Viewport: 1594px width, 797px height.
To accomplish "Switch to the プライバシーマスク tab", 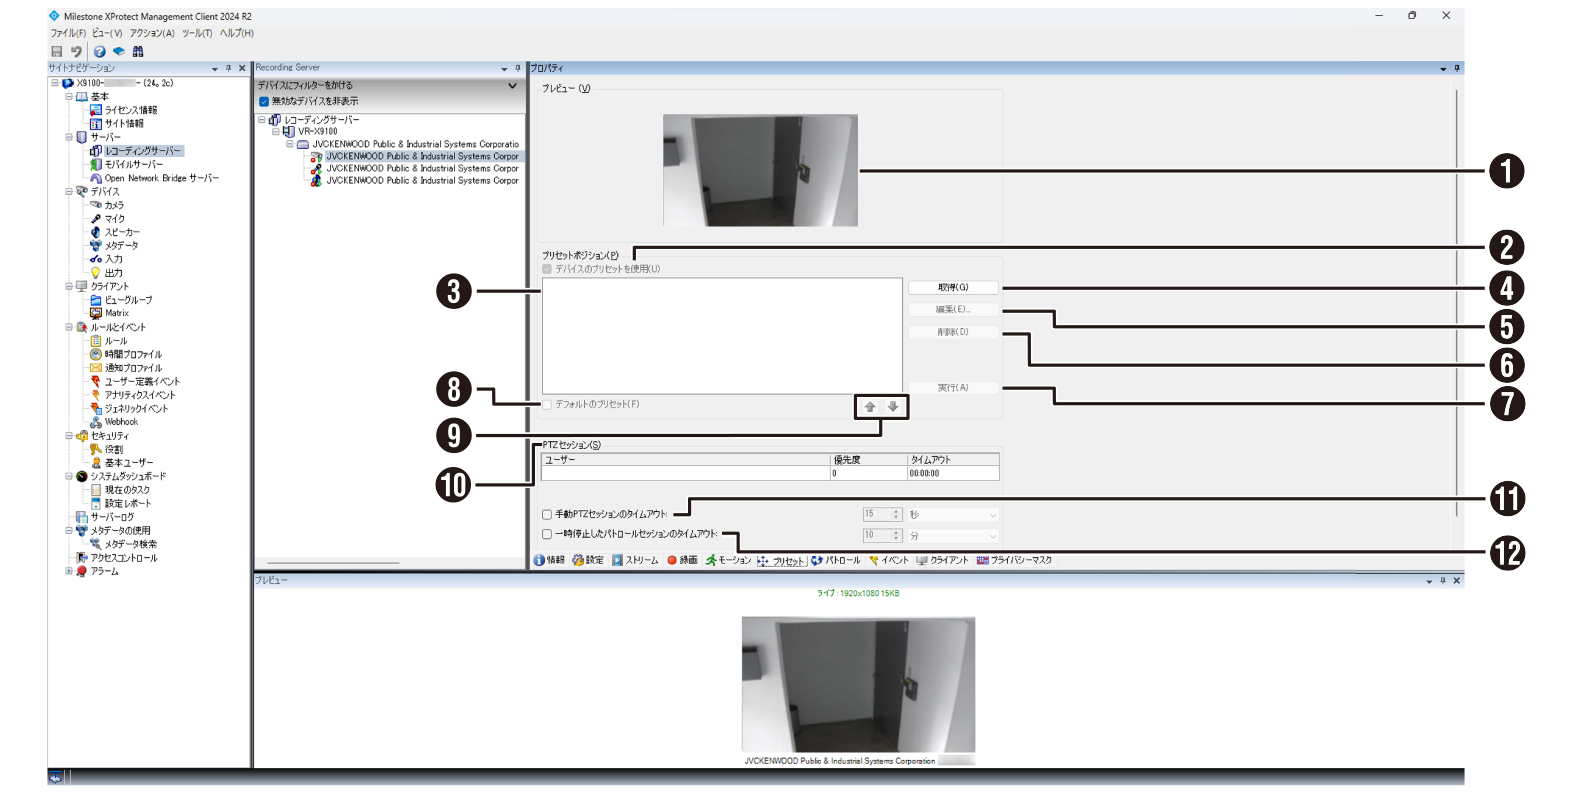I will 1015,561.
